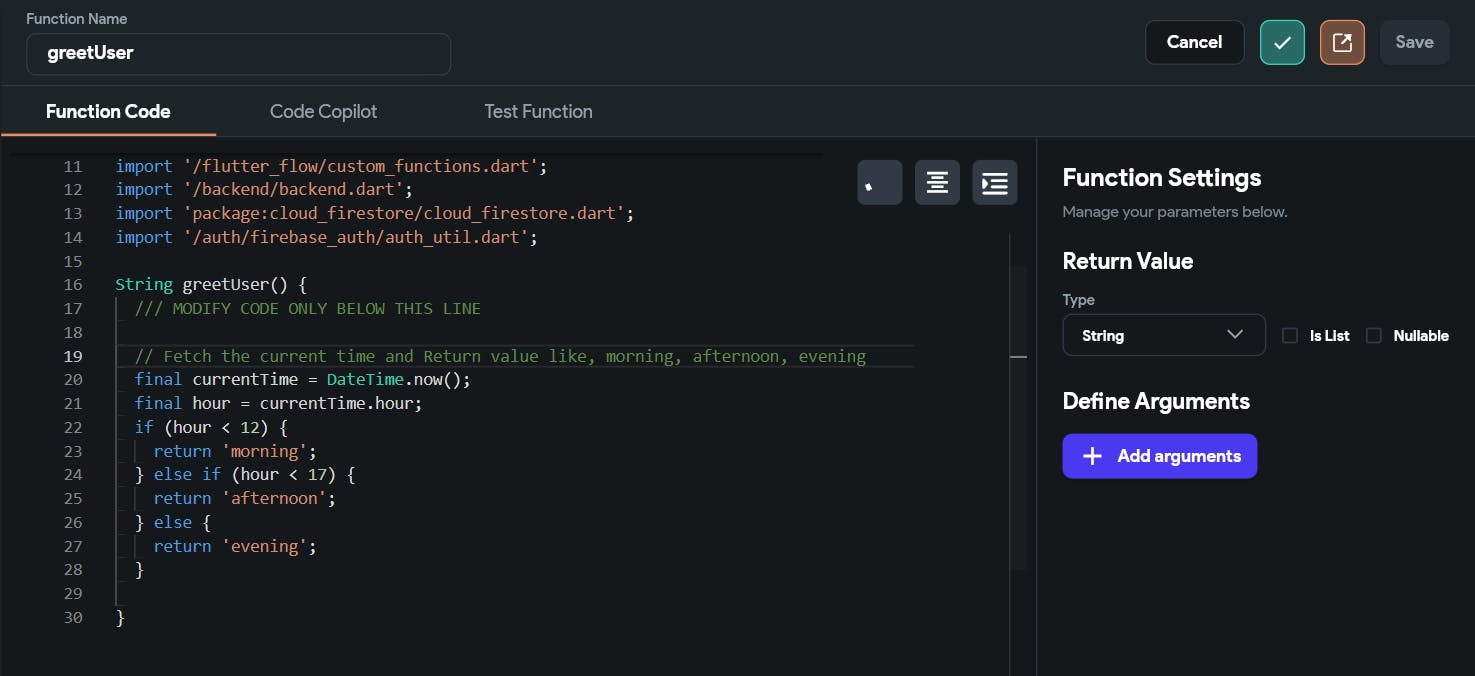Click the return 'evening' code line
Screen dimensions: 1475x676
click(235, 546)
